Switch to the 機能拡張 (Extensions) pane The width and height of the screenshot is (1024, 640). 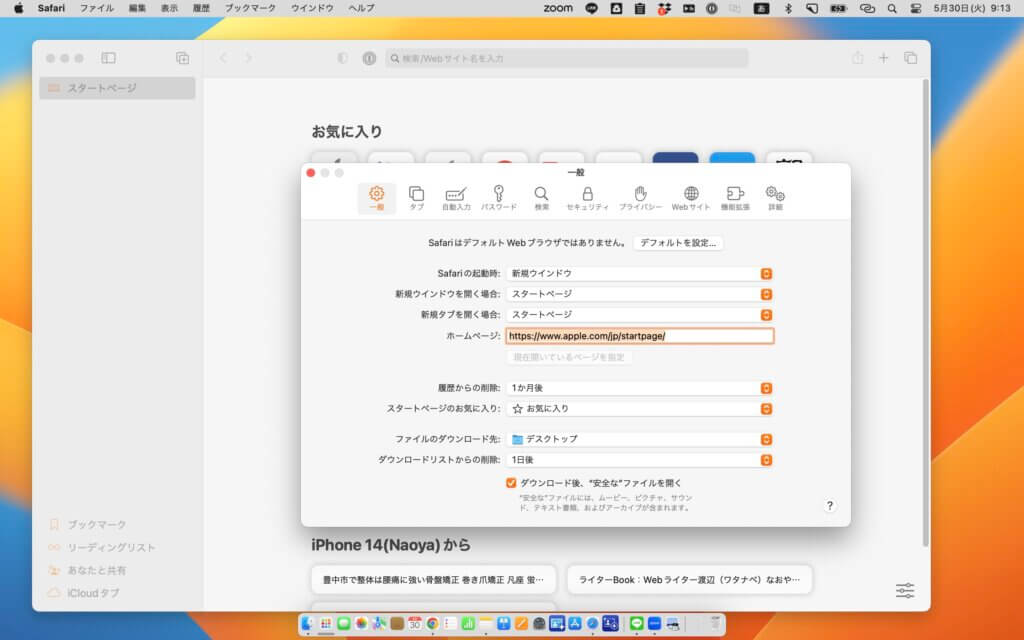pos(735,198)
